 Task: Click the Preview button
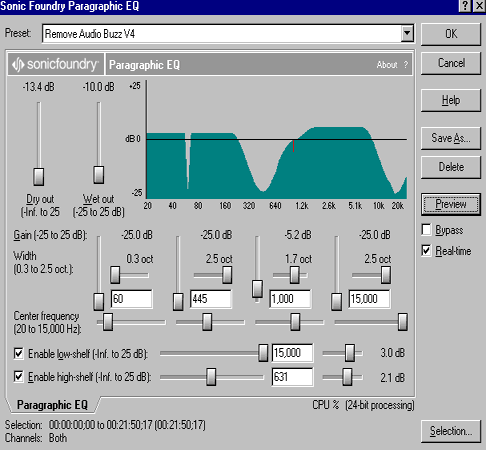coord(451,204)
